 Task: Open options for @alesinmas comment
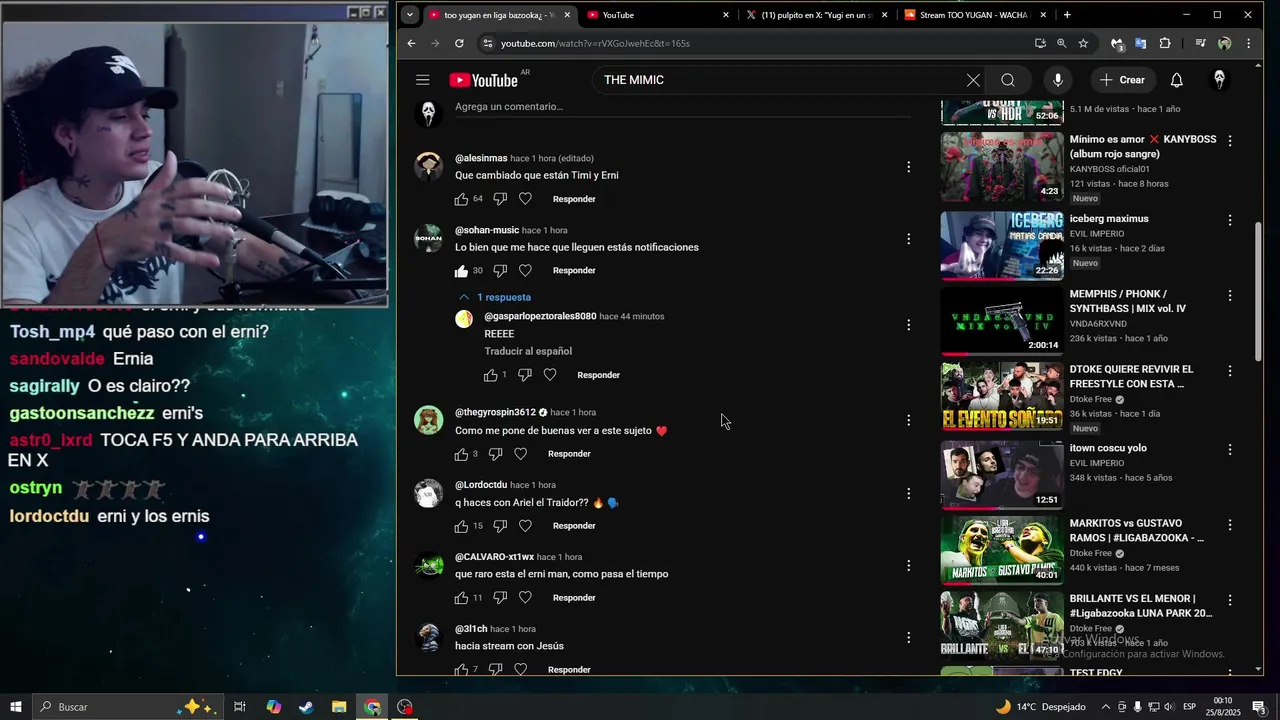pos(908,167)
